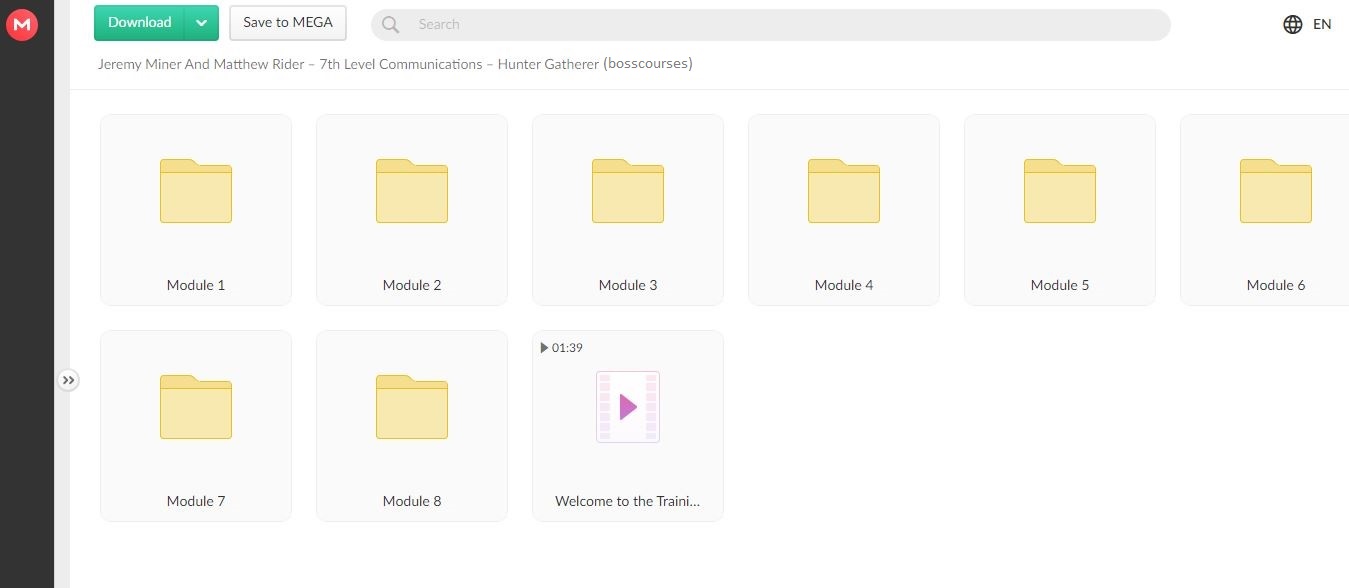Open the Module 2 folder icon
This screenshot has width=1349, height=588.
pos(412,191)
